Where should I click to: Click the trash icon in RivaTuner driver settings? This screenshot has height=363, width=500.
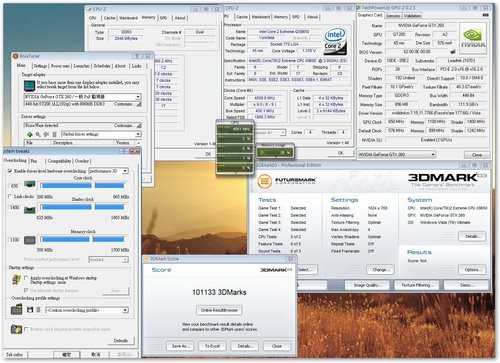[54, 134]
